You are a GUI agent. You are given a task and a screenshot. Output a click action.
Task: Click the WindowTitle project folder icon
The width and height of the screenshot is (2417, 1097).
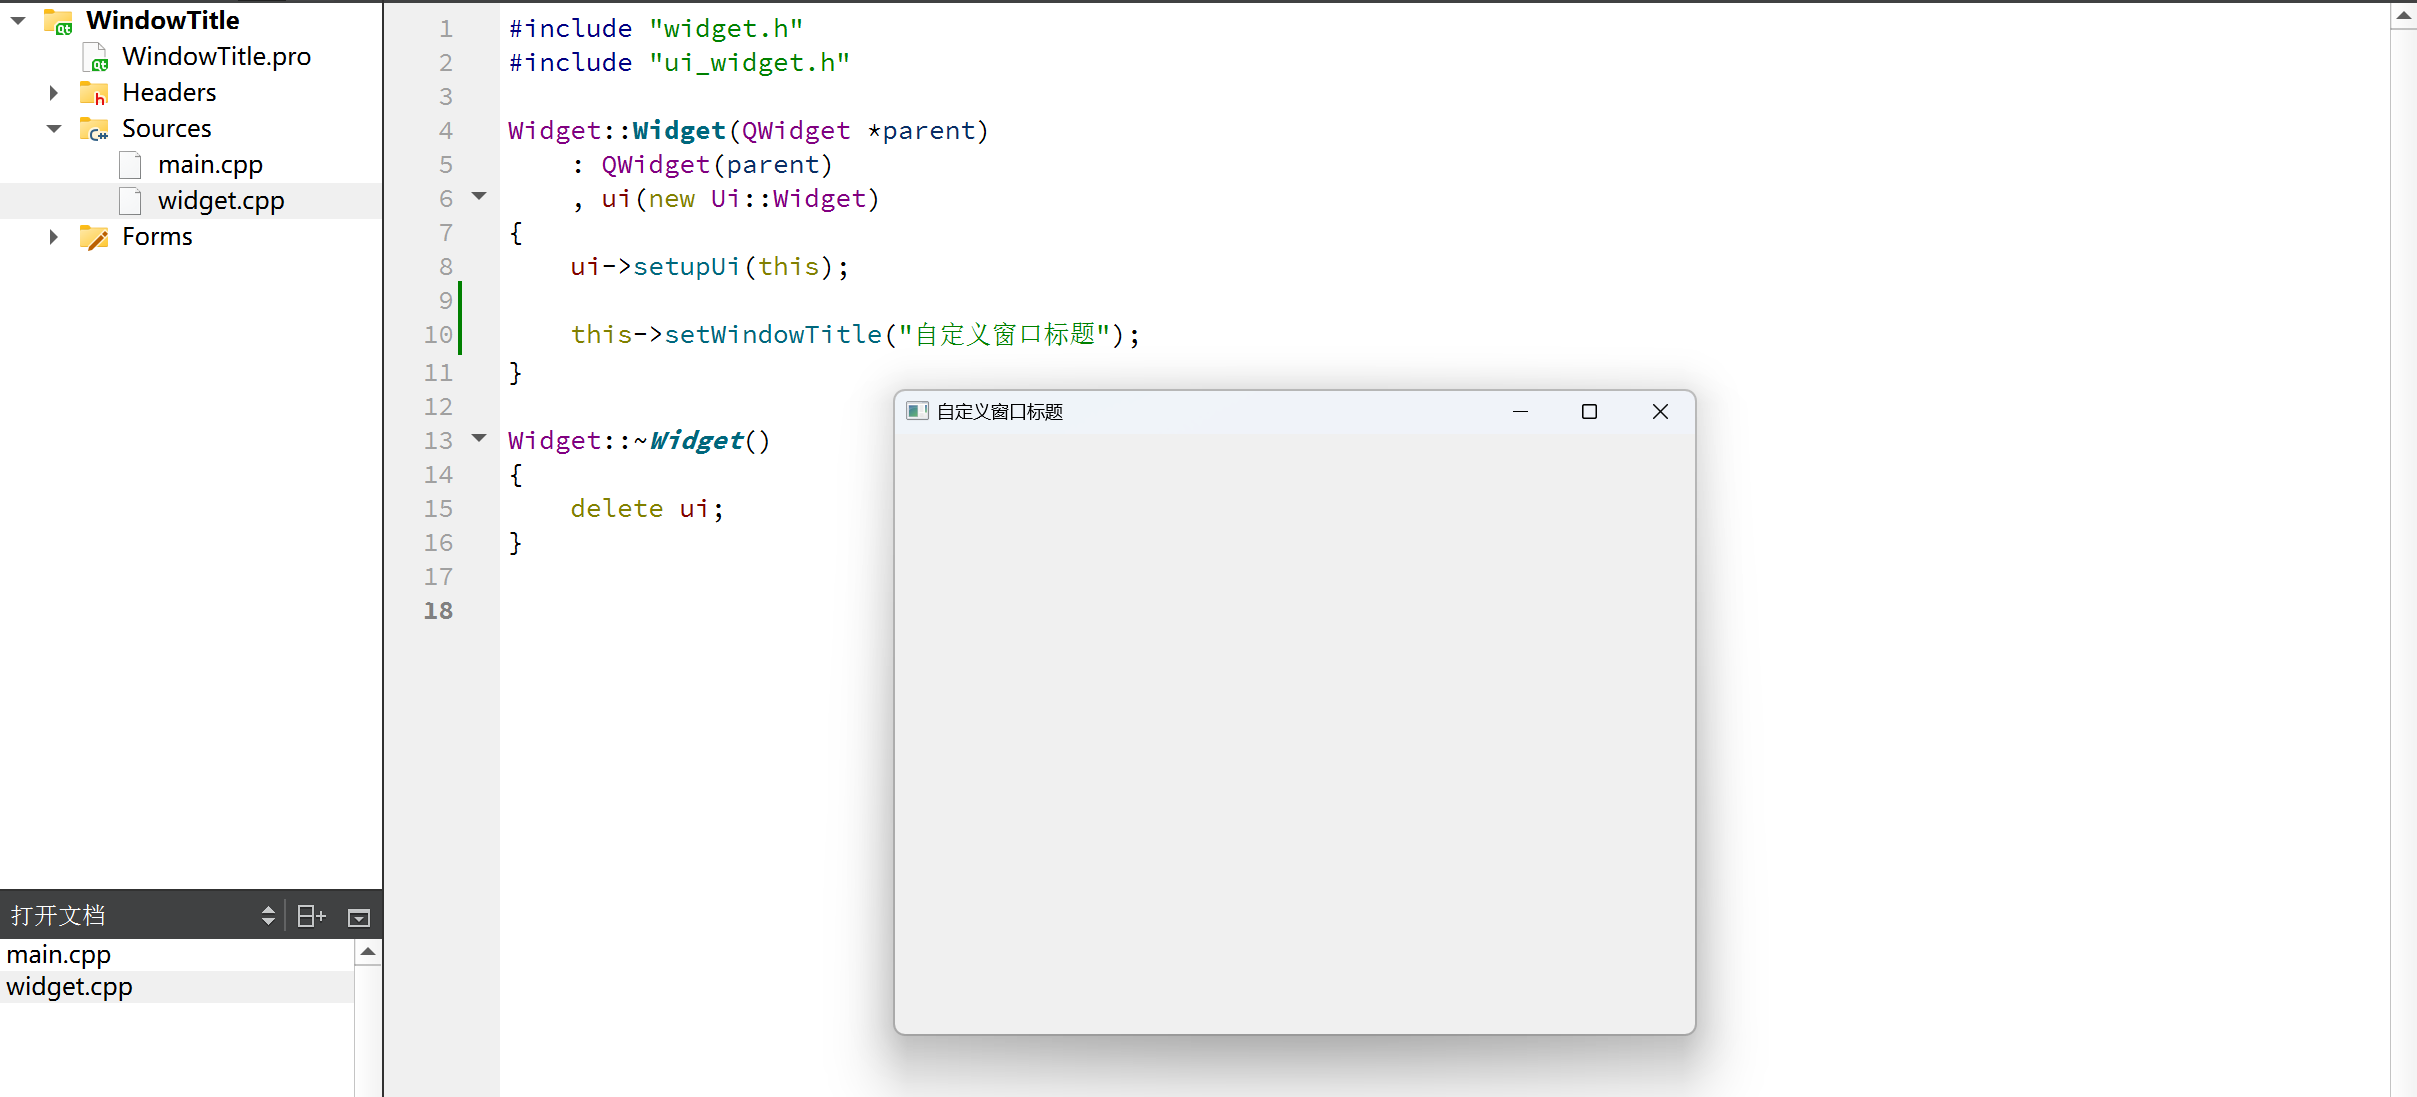coord(58,21)
